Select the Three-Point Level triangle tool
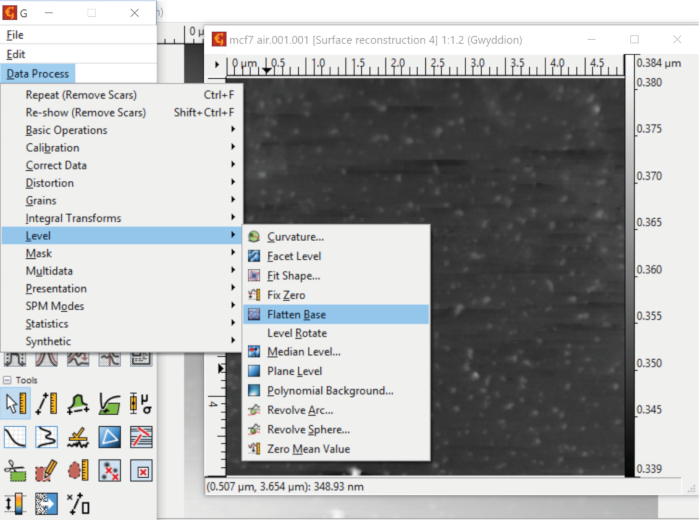Image resolution: width=700 pixels, height=520 pixels. pyautogui.click(x=109, y=436)
